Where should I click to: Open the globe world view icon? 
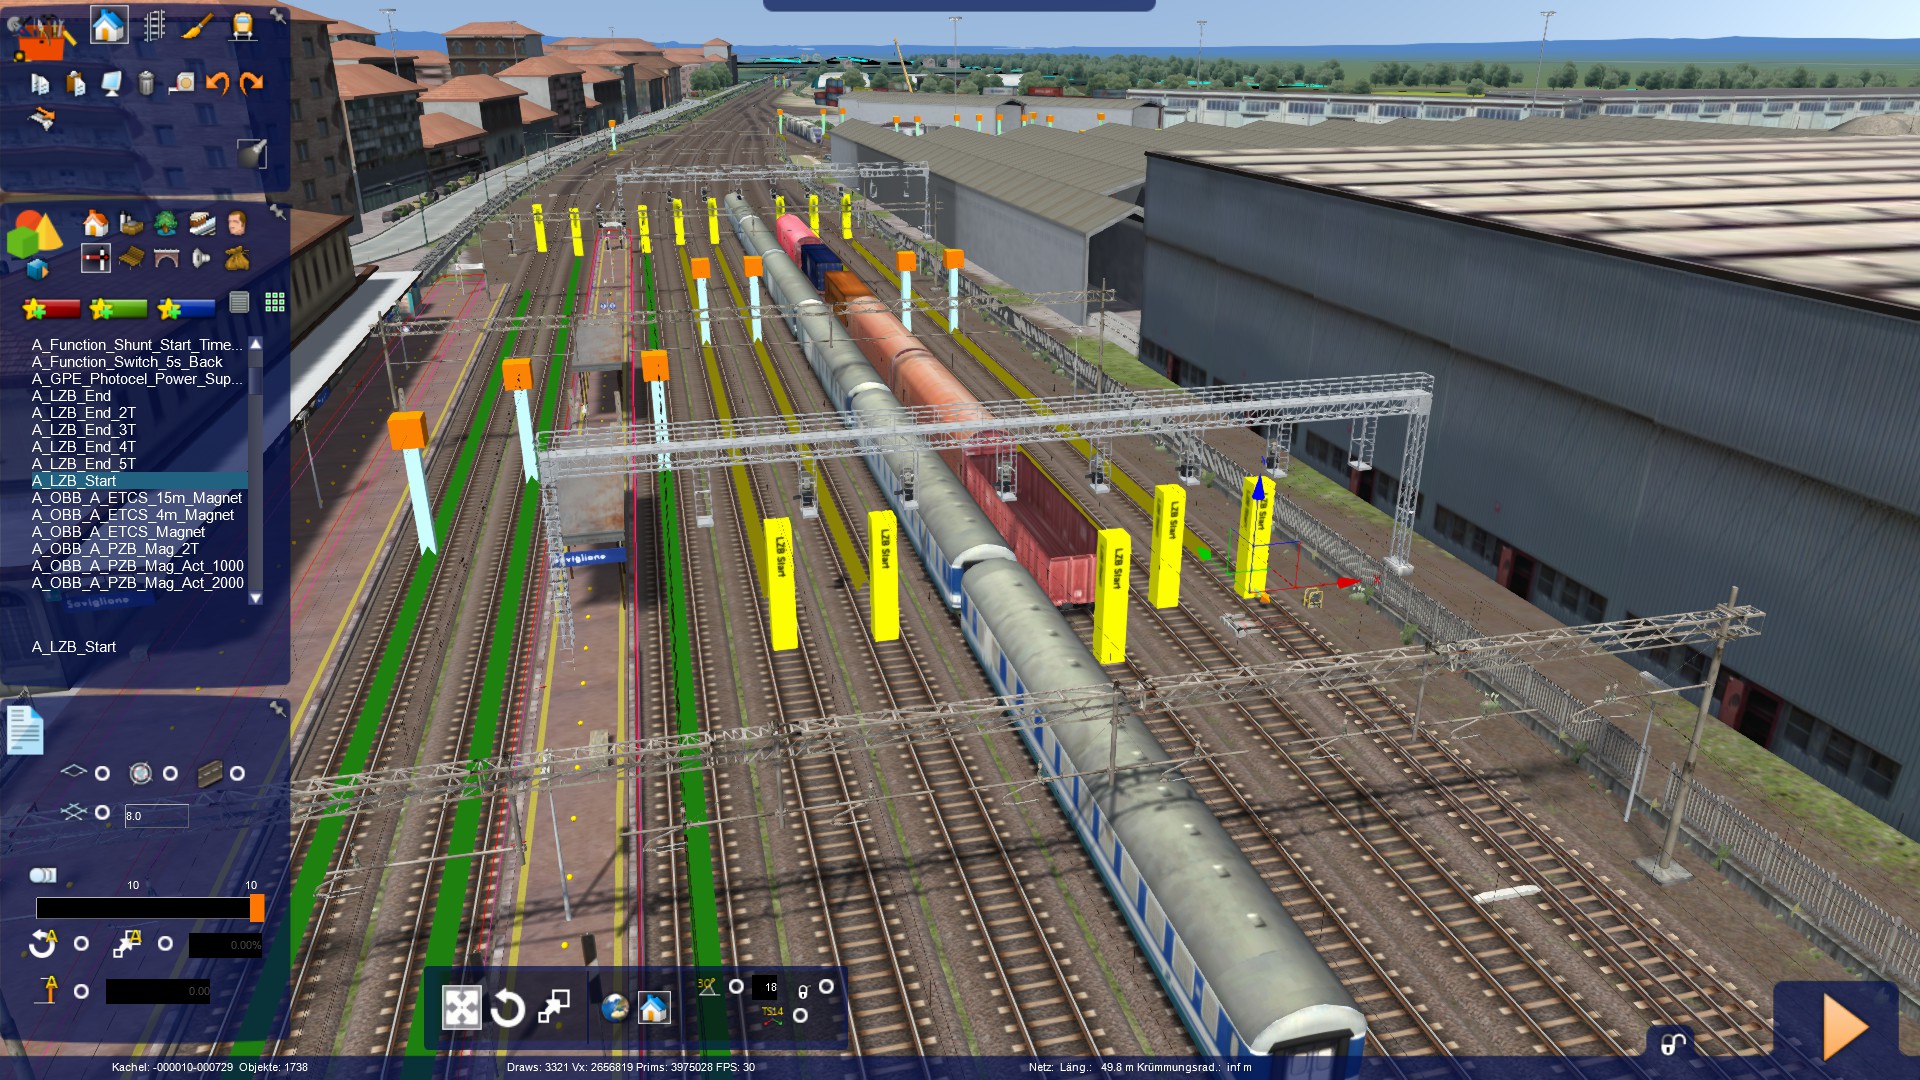(x=614, y=1008)
